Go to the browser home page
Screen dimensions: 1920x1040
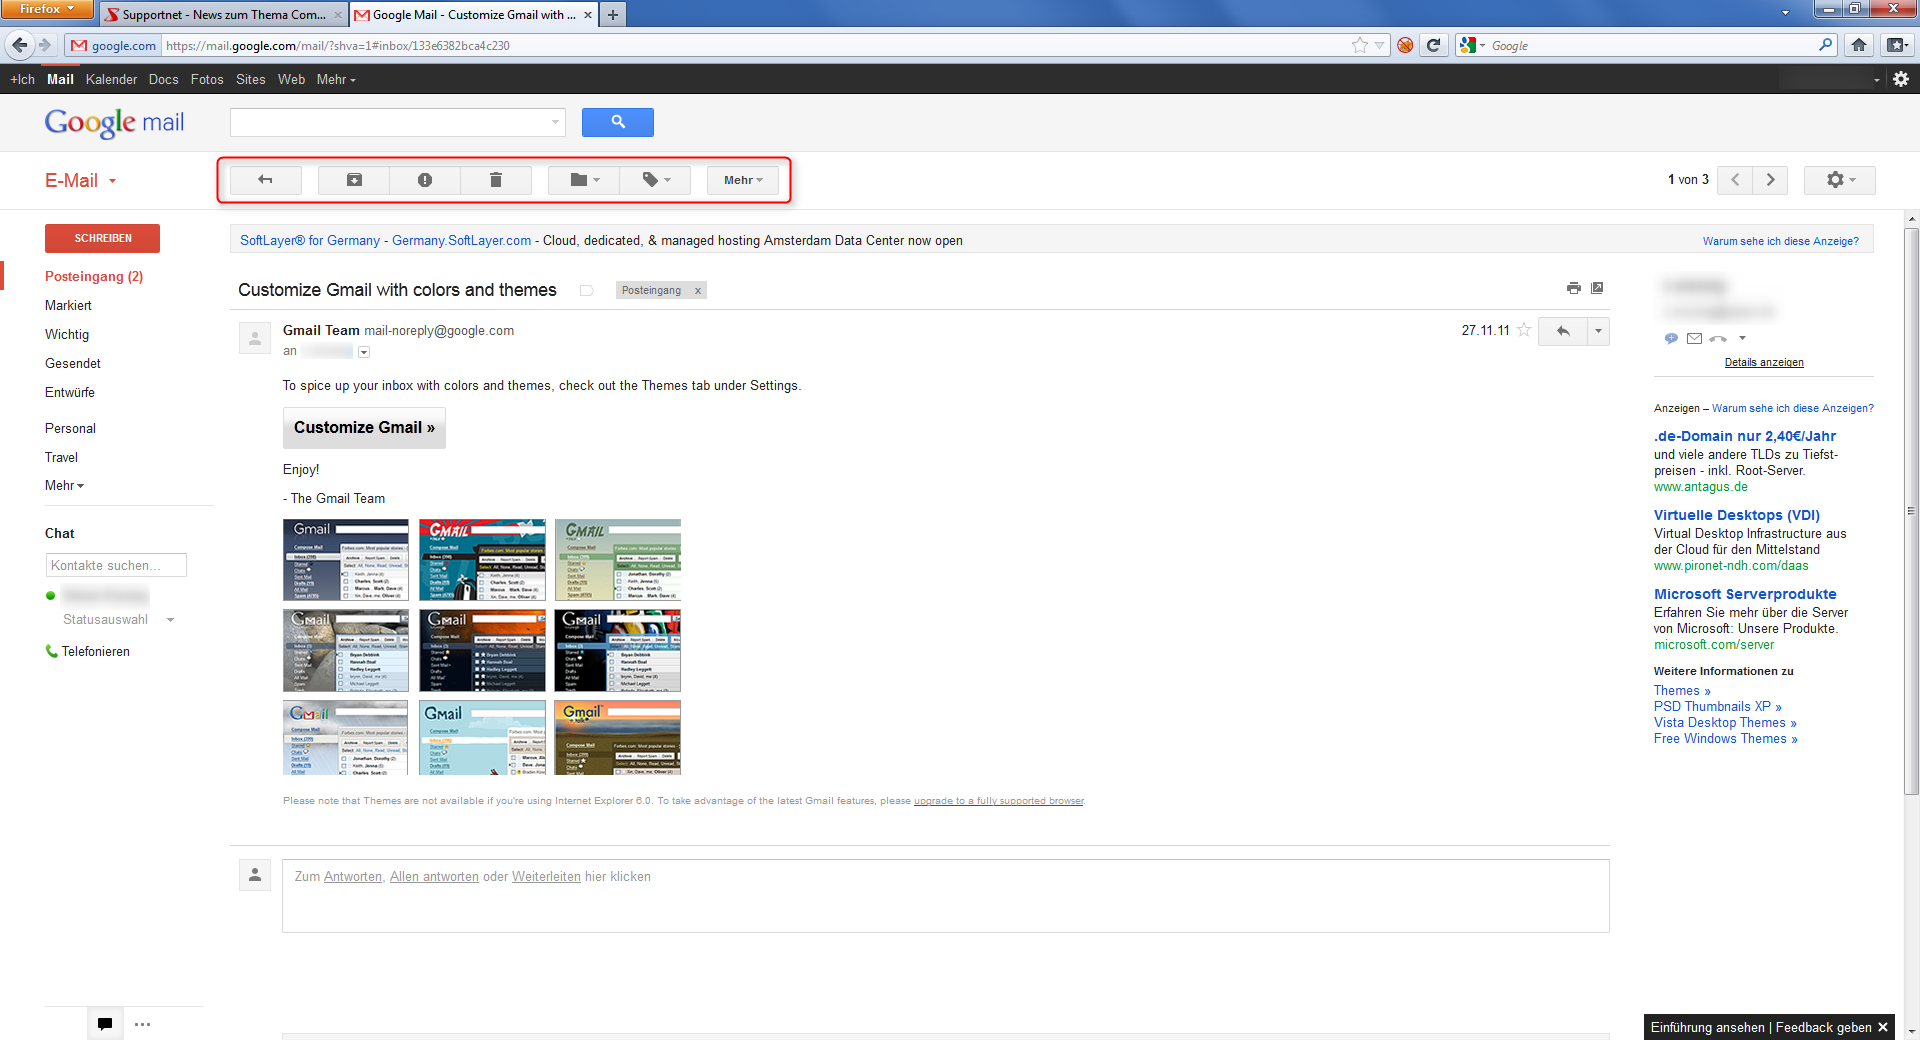click(1859, 45)
